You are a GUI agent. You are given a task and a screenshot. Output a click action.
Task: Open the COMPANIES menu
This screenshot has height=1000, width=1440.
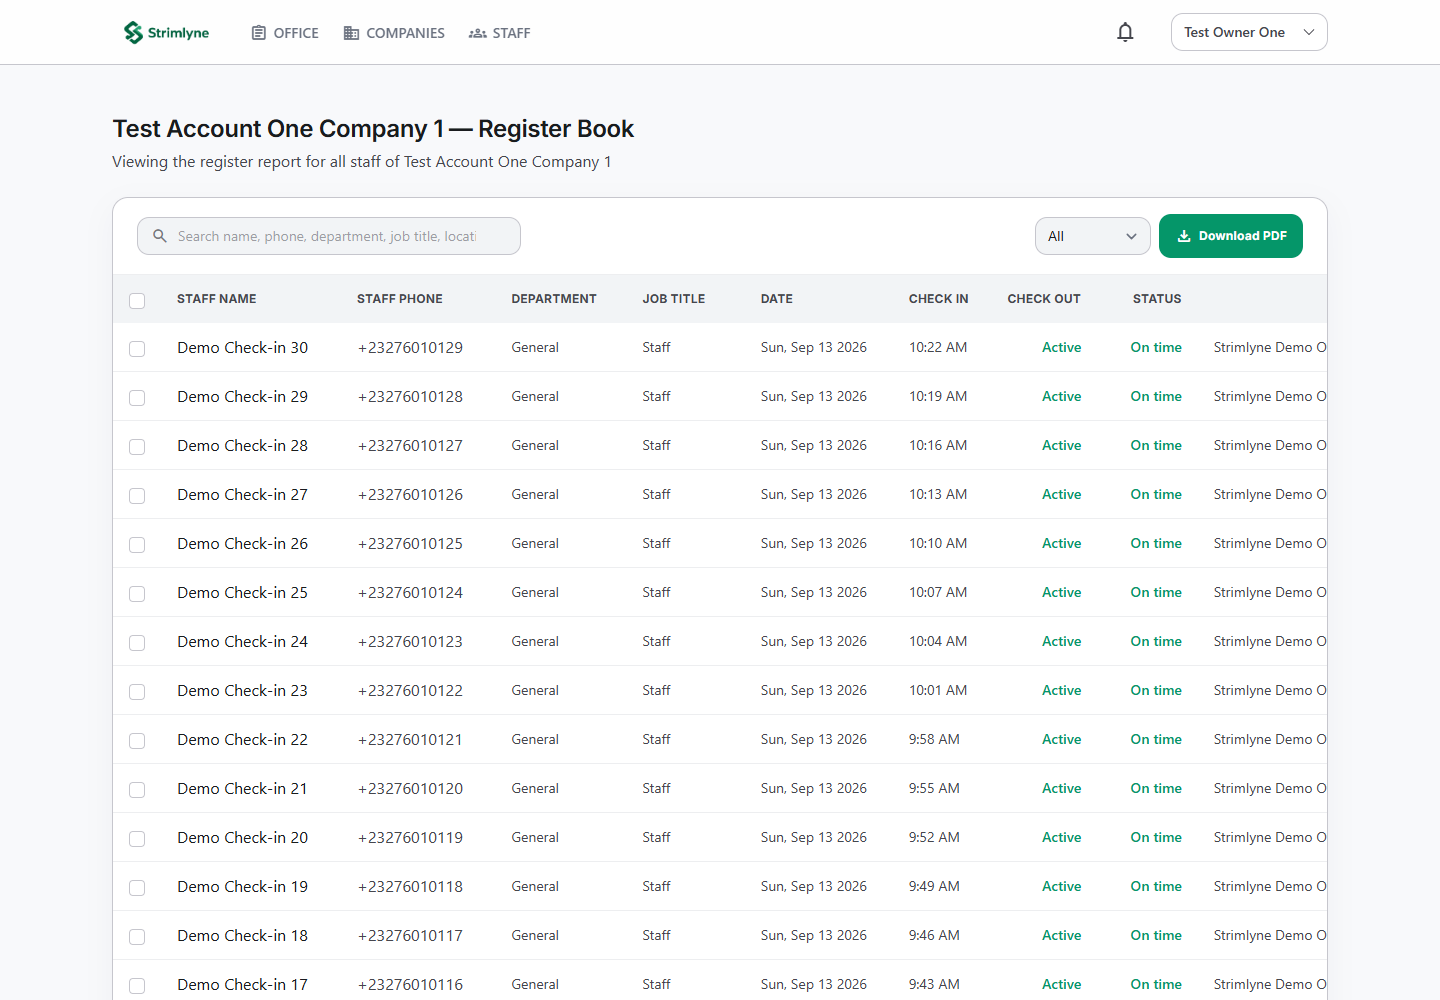(x=394, y=33)
